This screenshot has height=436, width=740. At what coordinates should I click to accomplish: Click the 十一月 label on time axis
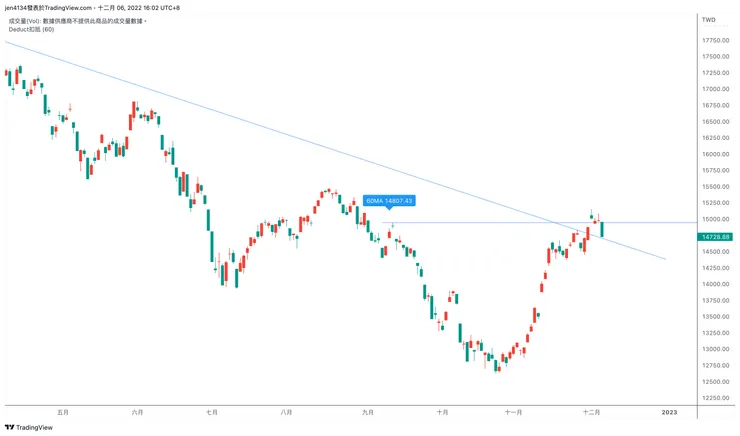(x=514, y=411)
